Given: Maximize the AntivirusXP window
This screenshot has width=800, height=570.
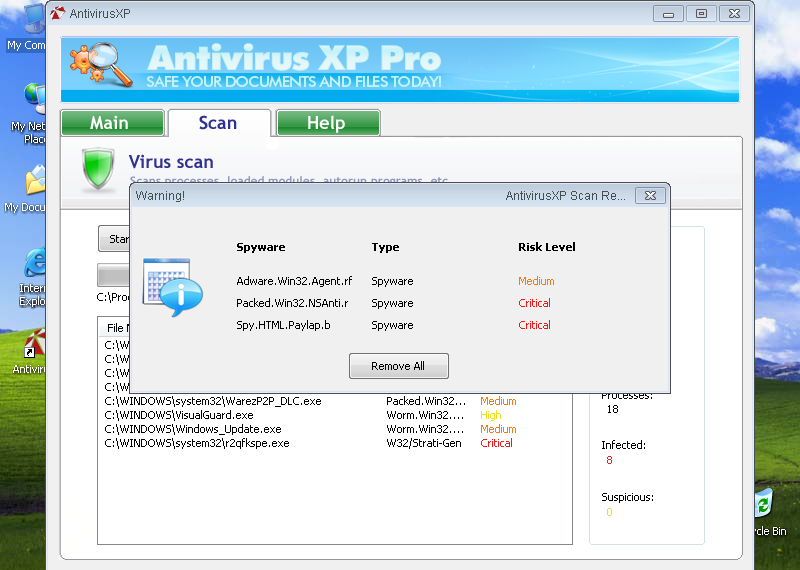Looking at the screenshot, I should (x=702, y=14).
